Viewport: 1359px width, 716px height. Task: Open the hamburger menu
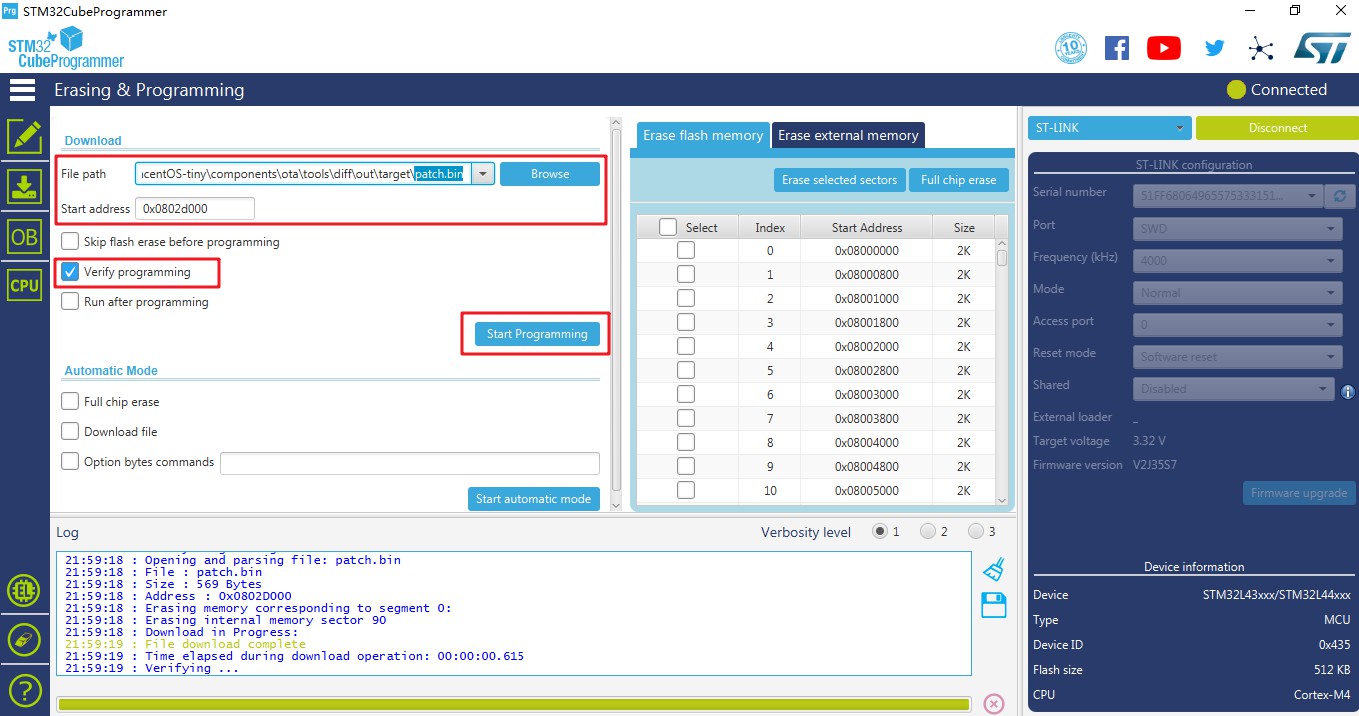(23, 90)
